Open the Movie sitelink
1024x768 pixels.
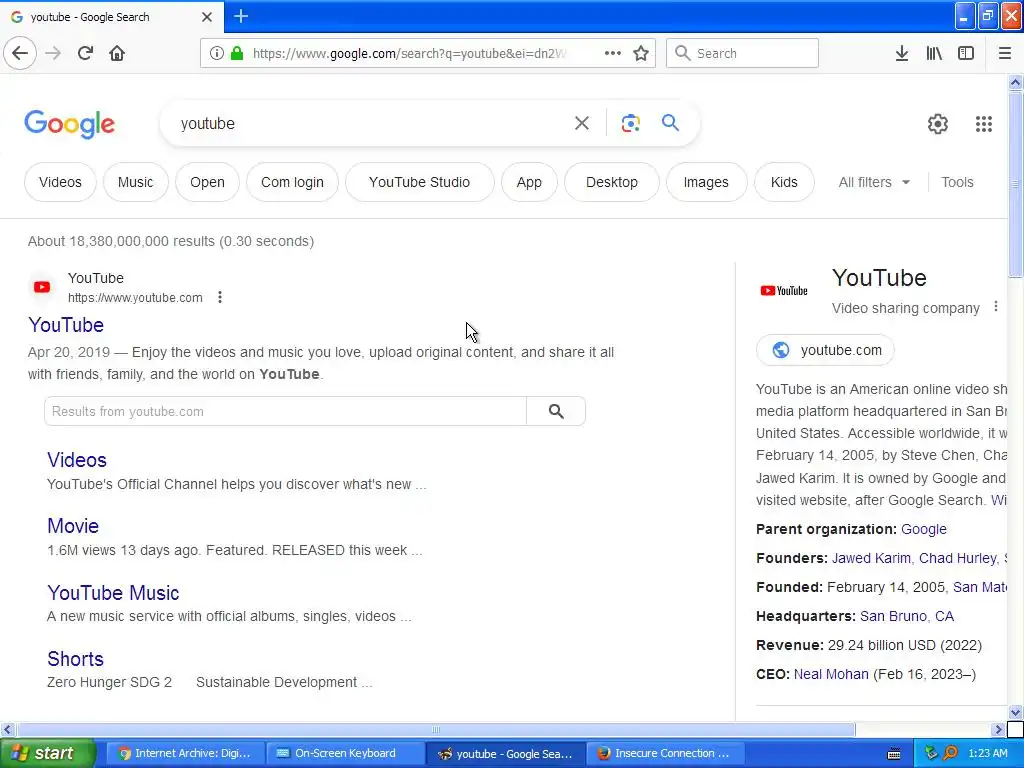click(x=73, y=526)
